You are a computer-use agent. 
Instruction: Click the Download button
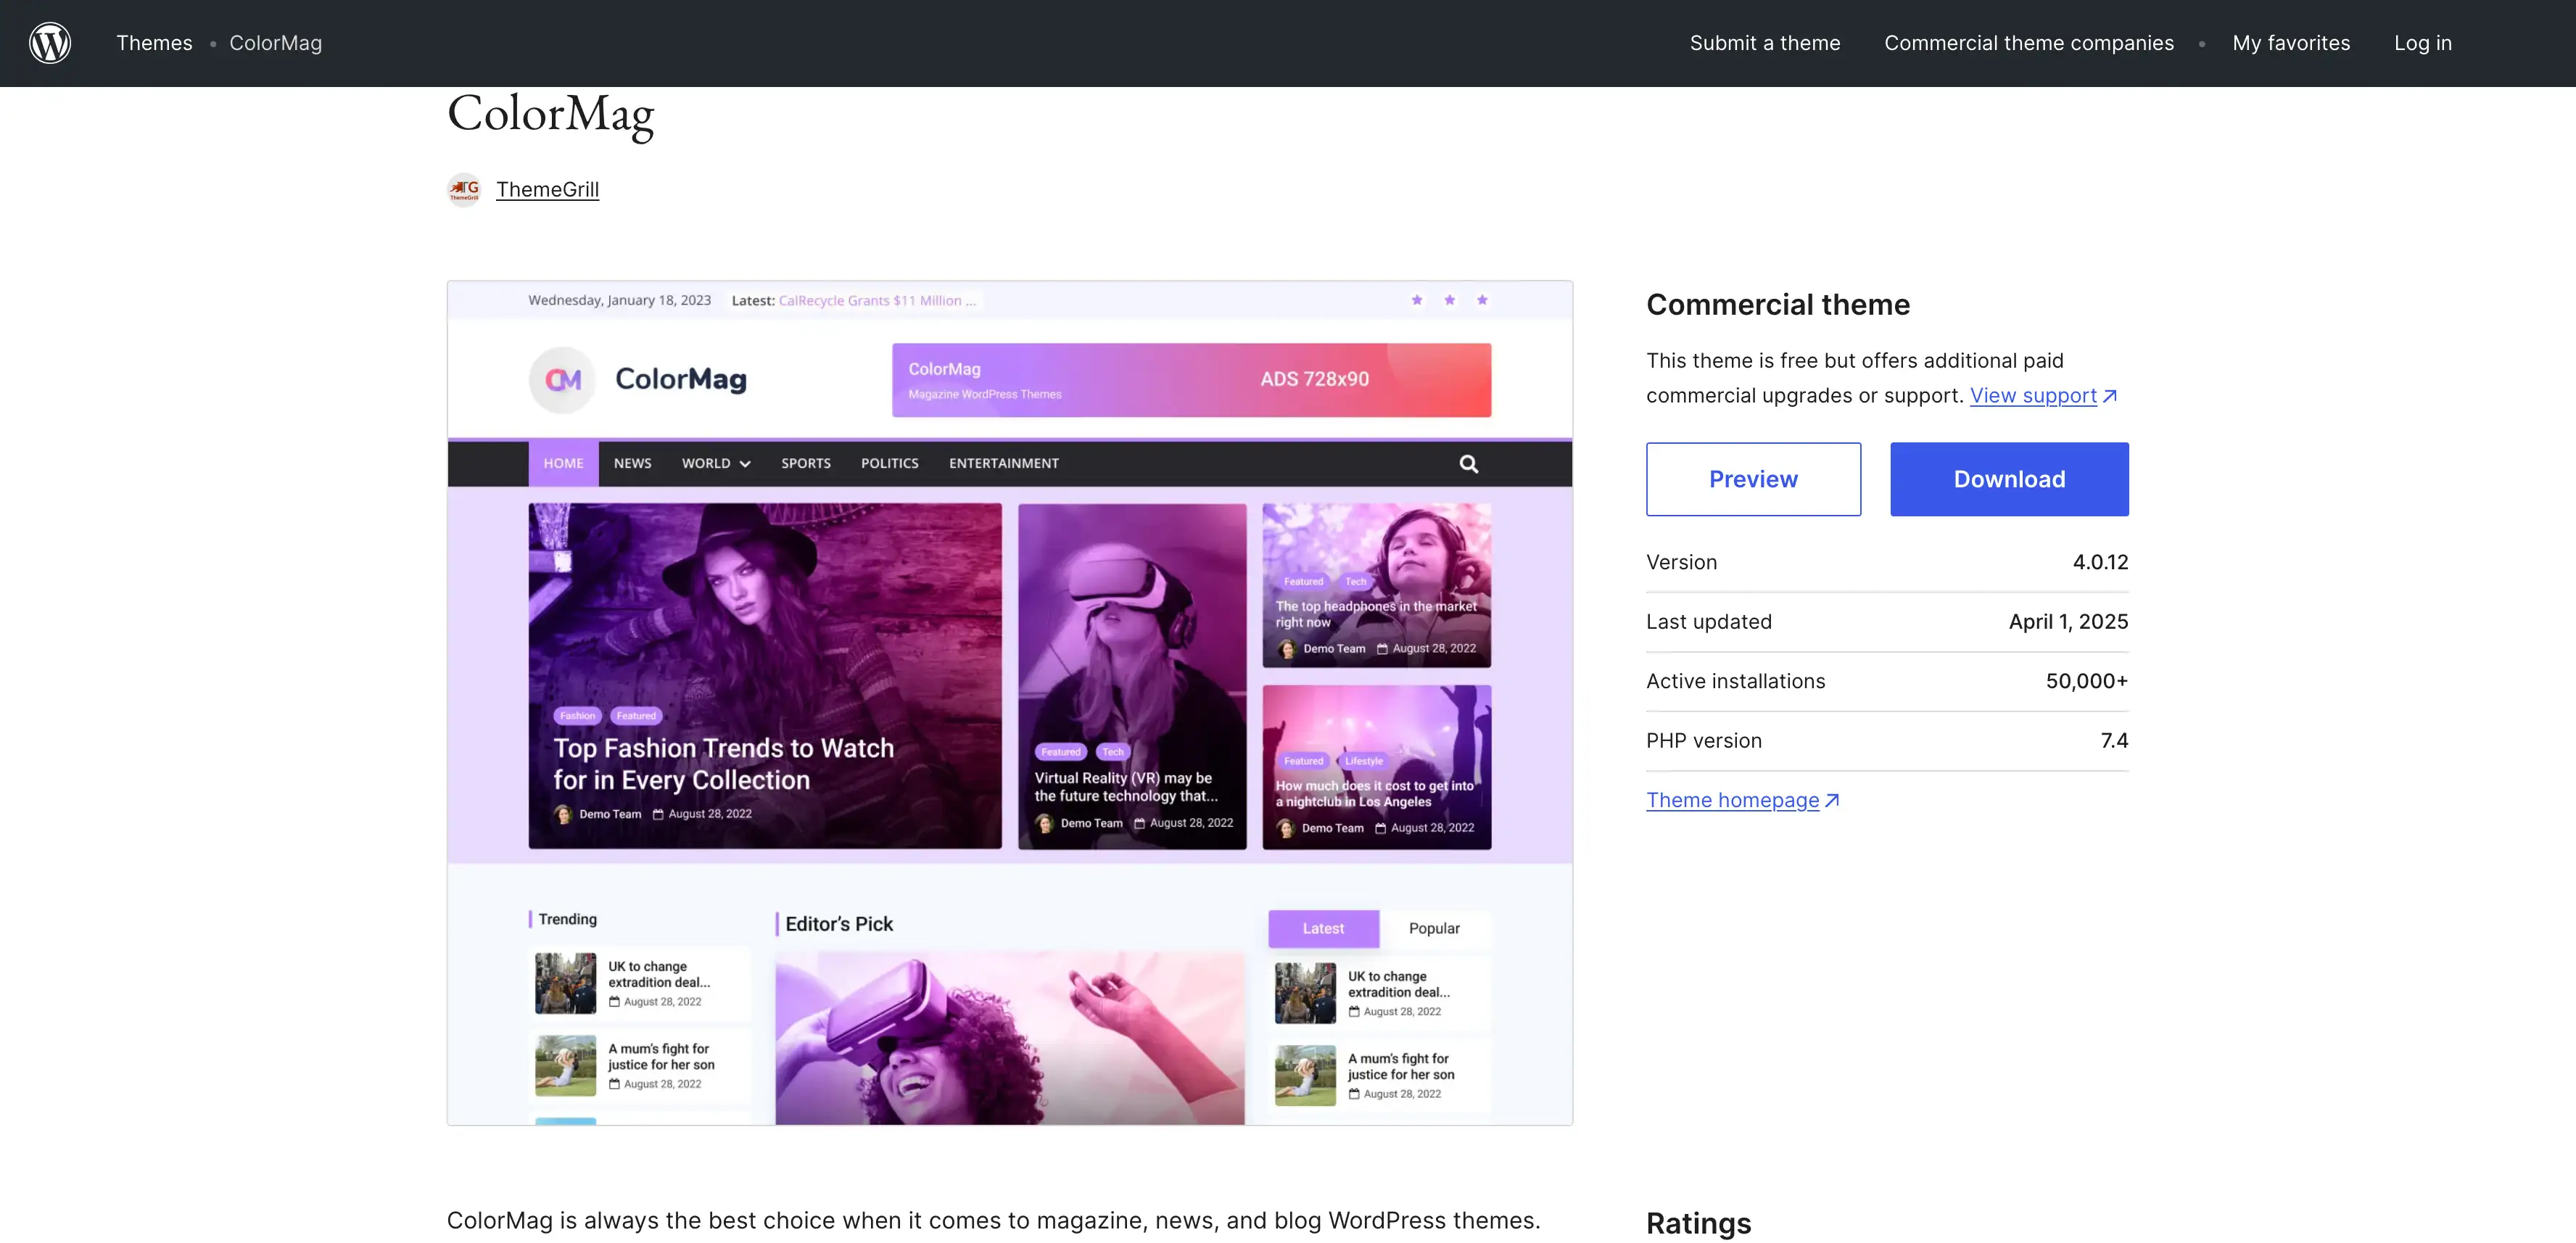tap(2009, 479)
